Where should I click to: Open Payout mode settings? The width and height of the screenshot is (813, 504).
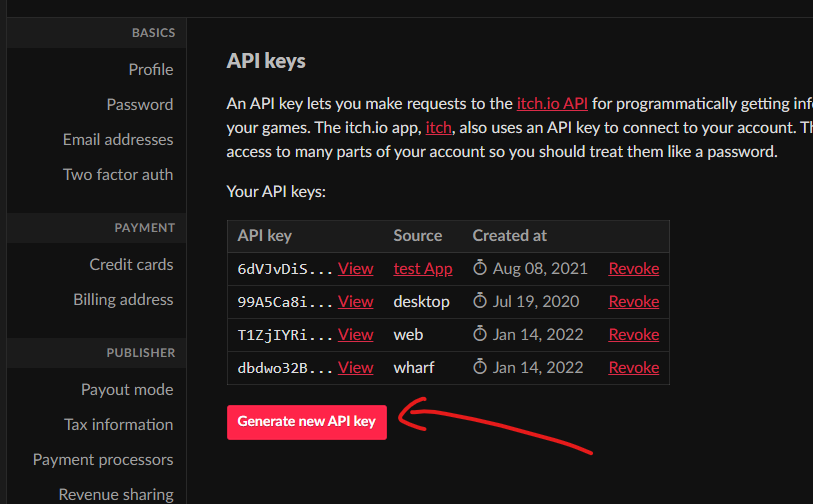click(127, 389)
